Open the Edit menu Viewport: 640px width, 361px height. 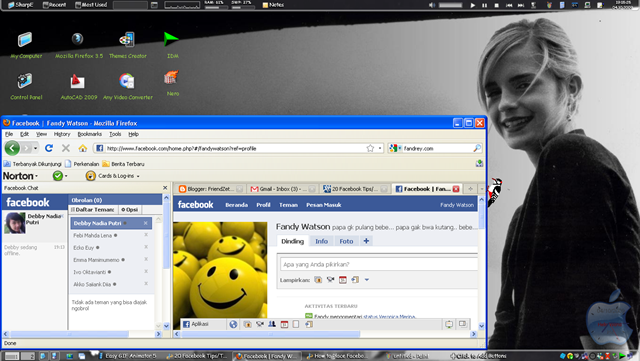(24, 134)
